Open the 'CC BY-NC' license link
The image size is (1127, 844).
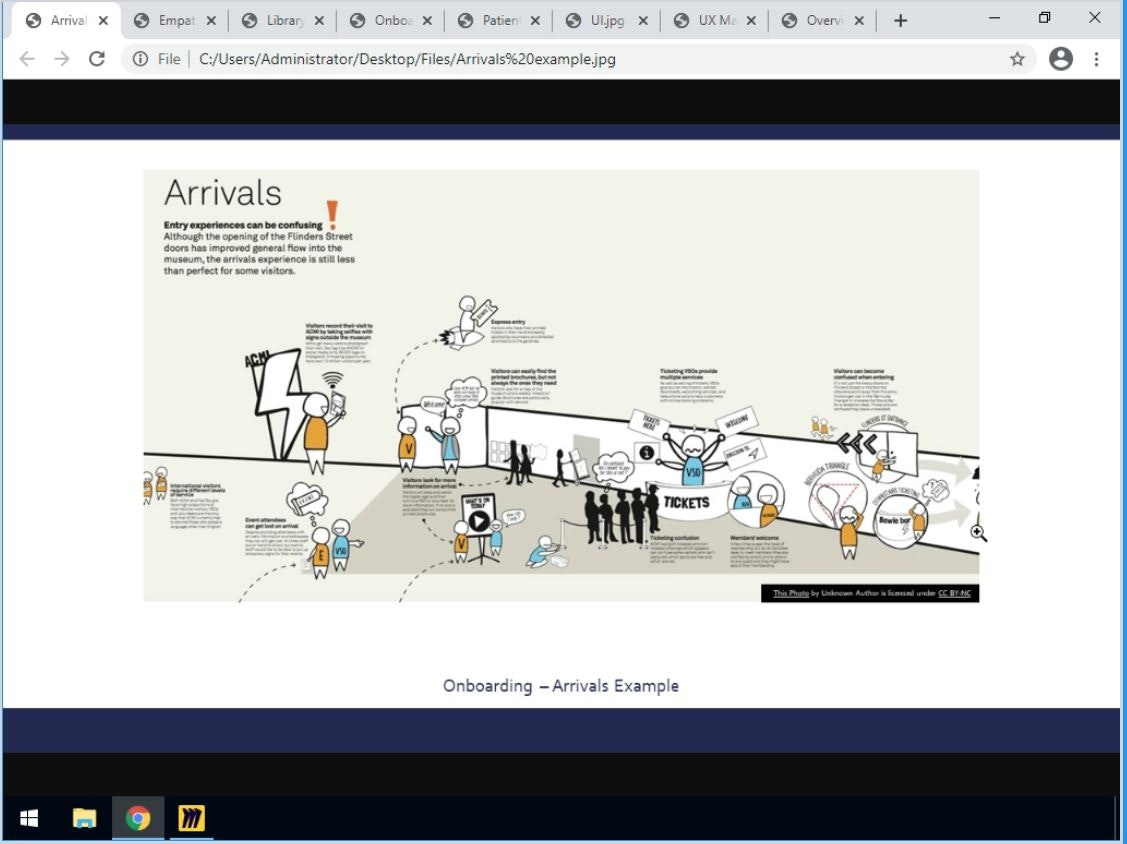(954, 593)
